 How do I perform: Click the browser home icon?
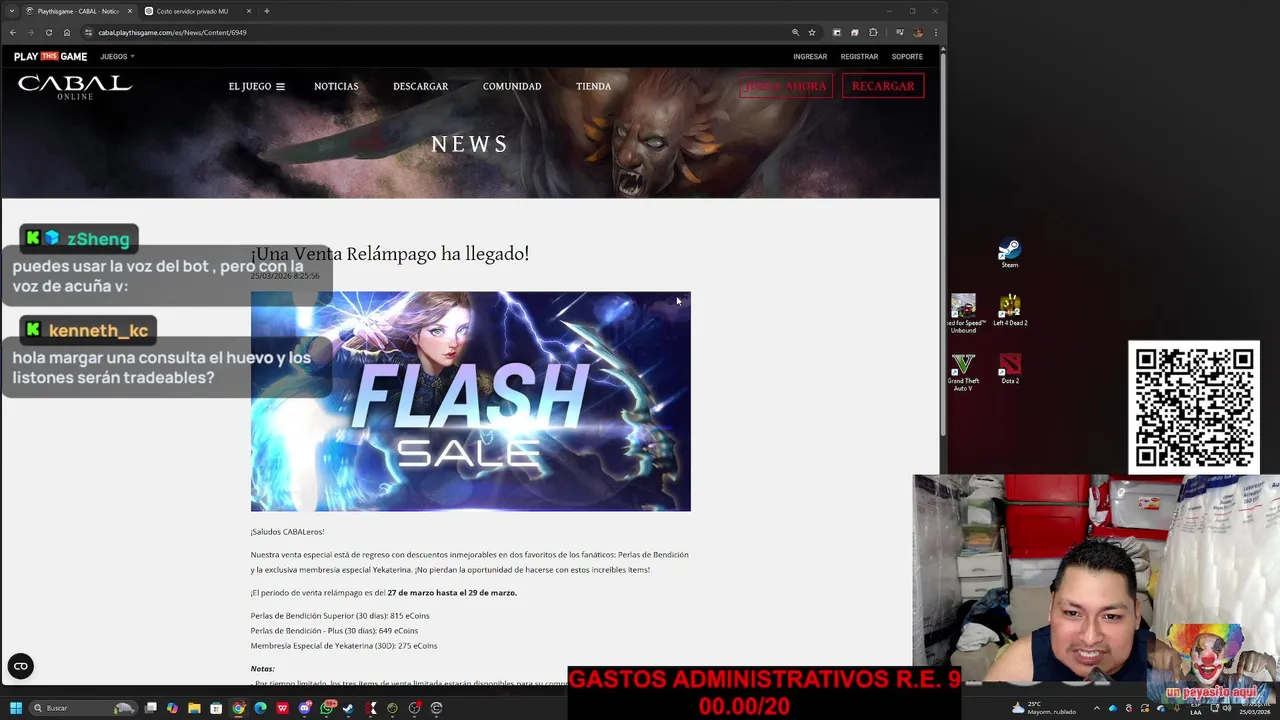(67, 32)
